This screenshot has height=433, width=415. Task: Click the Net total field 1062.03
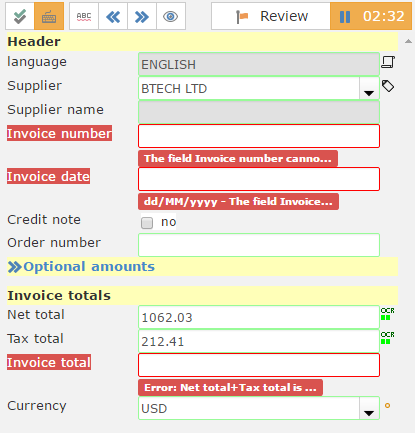(259, 317)
